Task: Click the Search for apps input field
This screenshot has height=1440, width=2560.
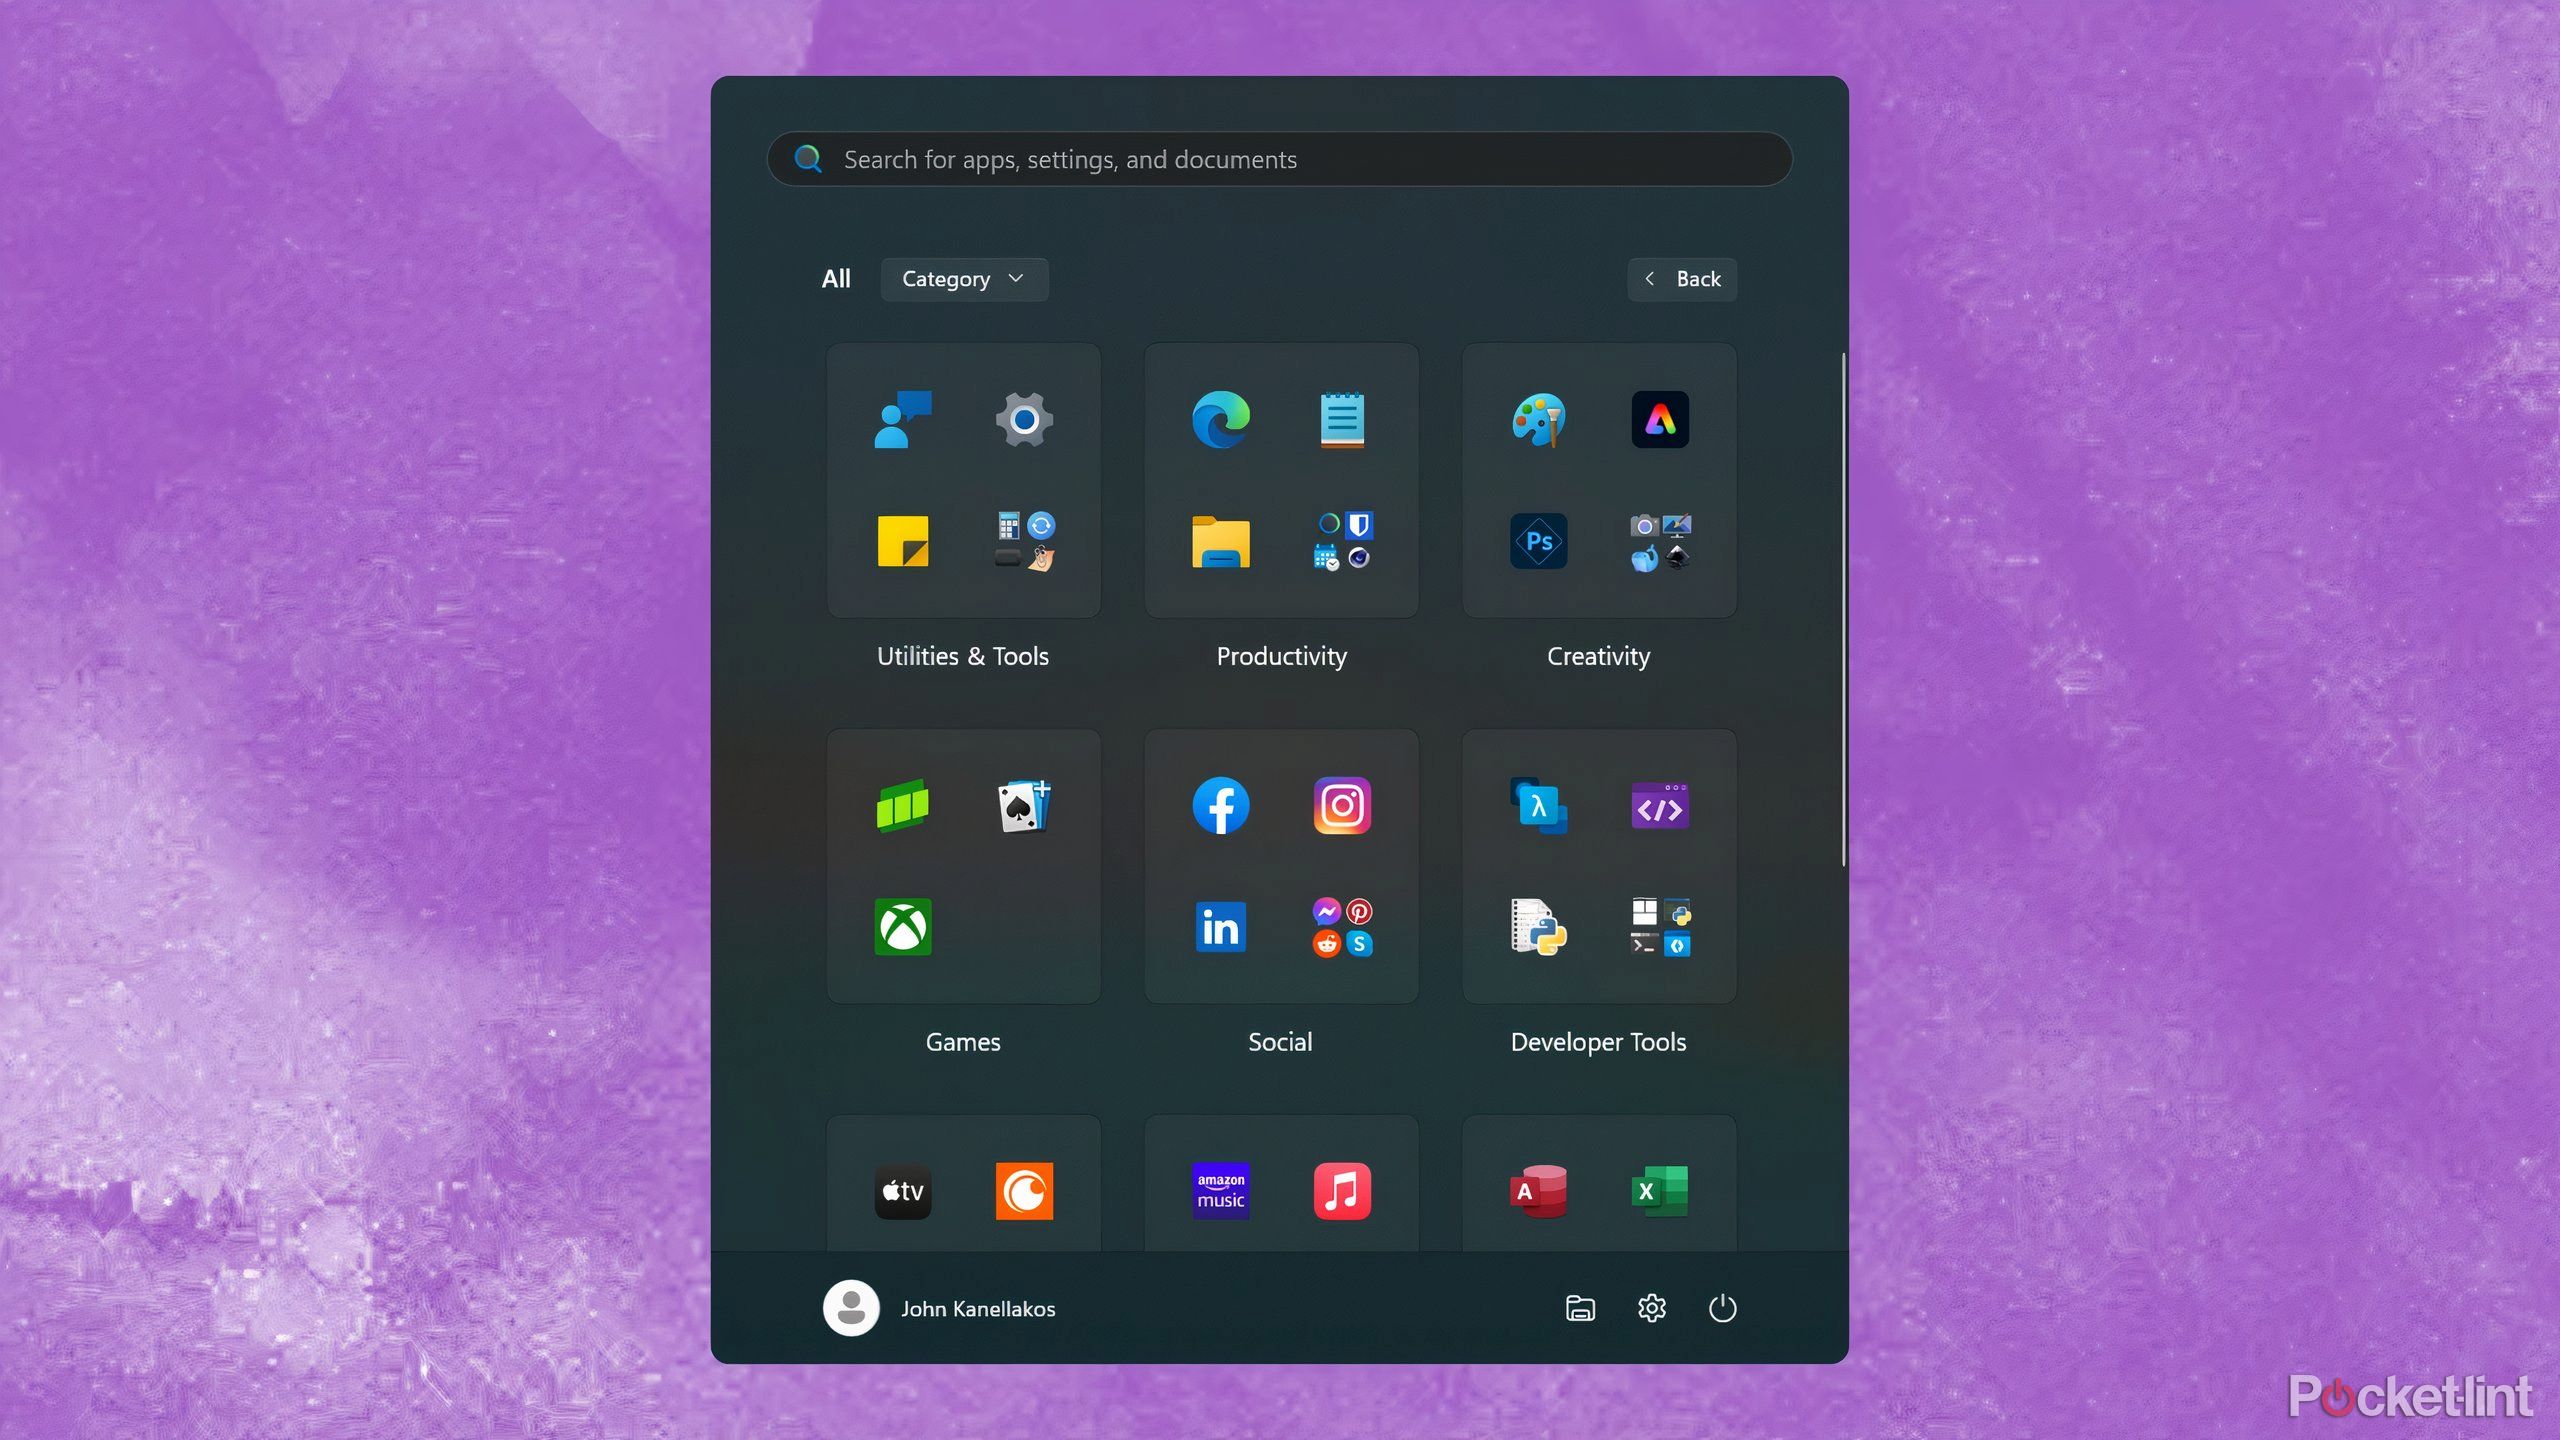Action: pos(1280,158)
